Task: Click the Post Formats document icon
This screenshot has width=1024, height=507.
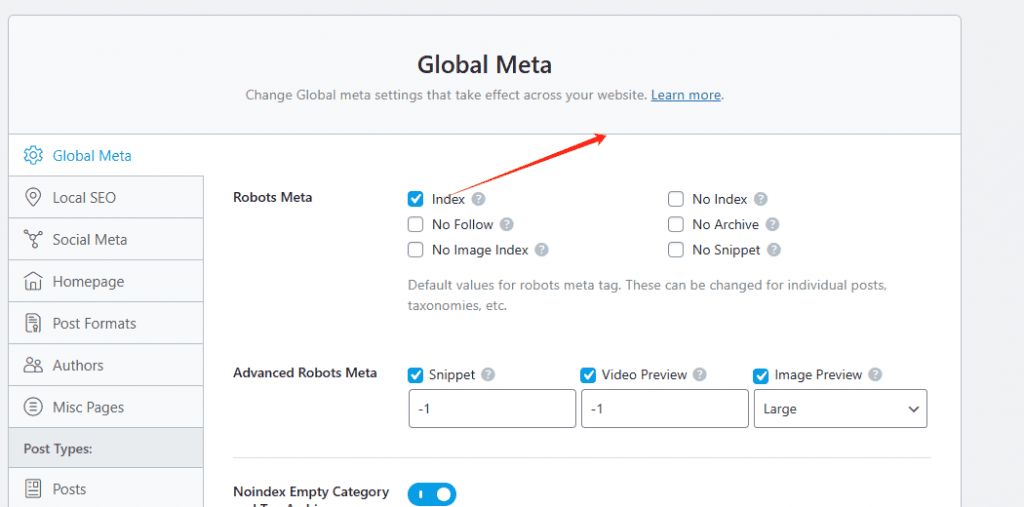Action: (33, 324)
